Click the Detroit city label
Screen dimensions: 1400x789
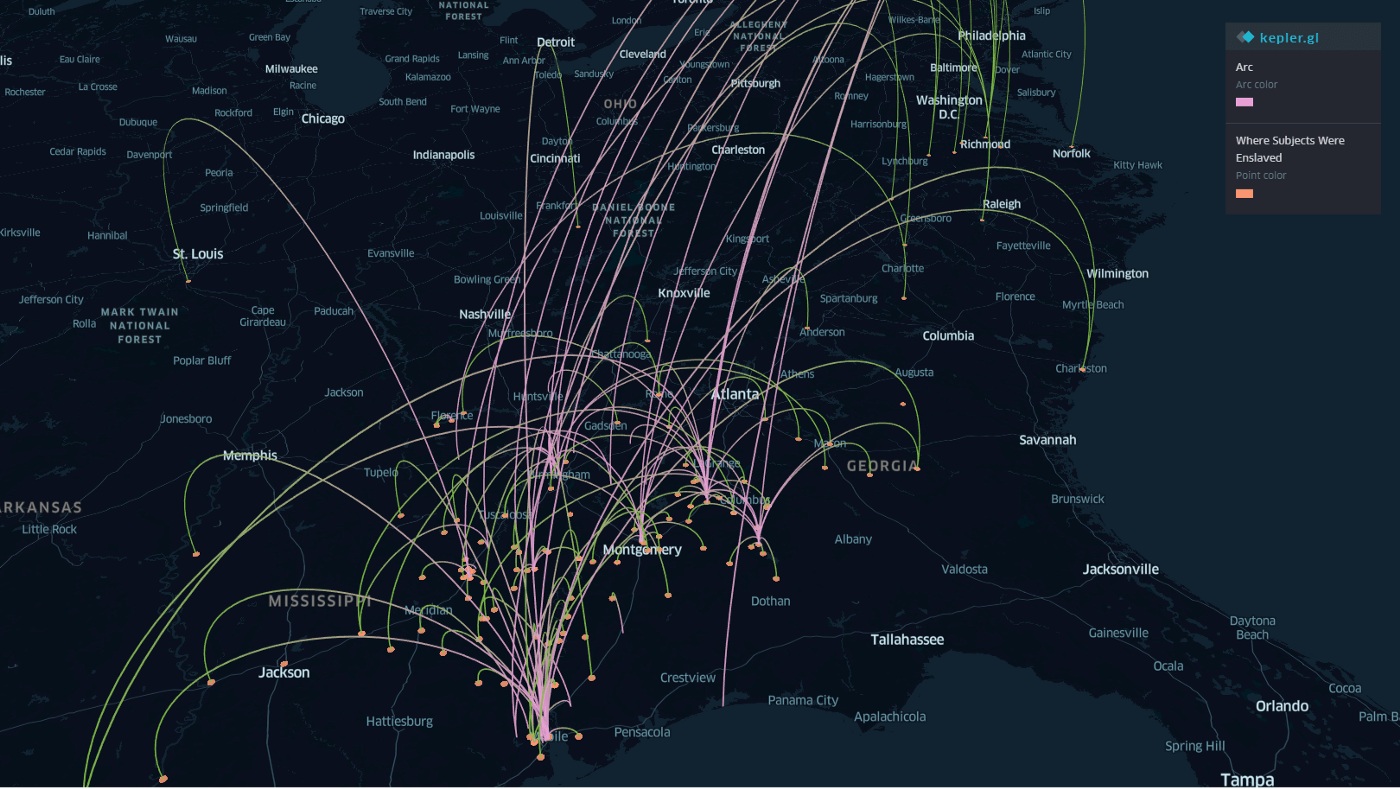tap(556, 42)
